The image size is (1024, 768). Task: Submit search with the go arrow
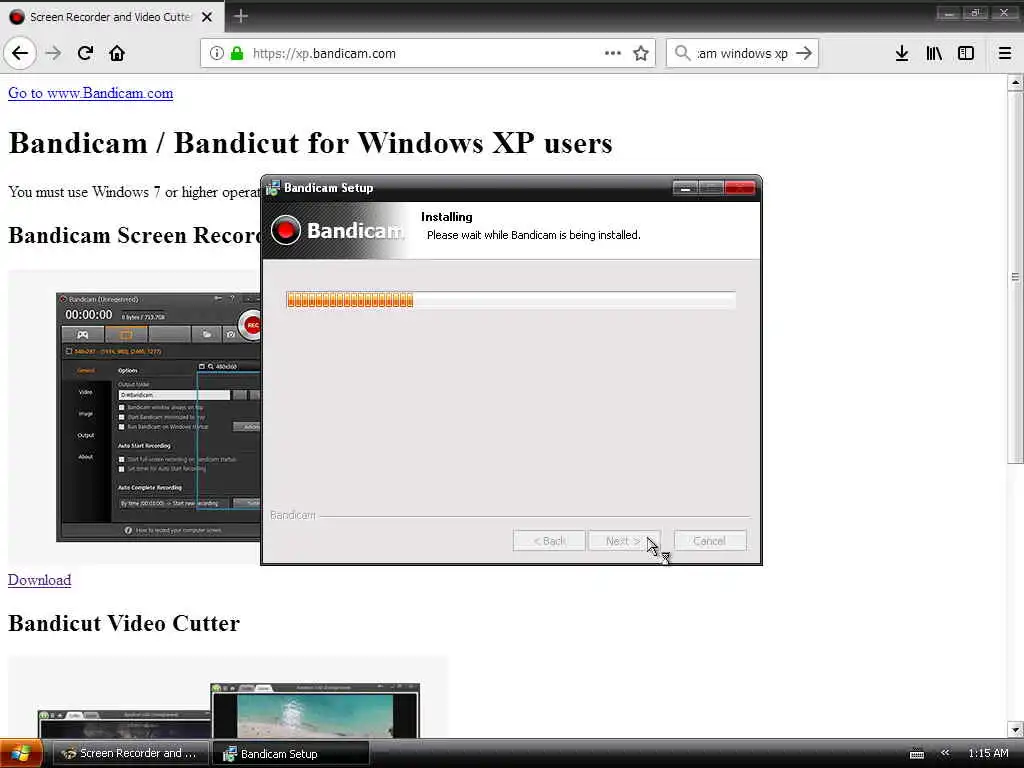point(805,53)
